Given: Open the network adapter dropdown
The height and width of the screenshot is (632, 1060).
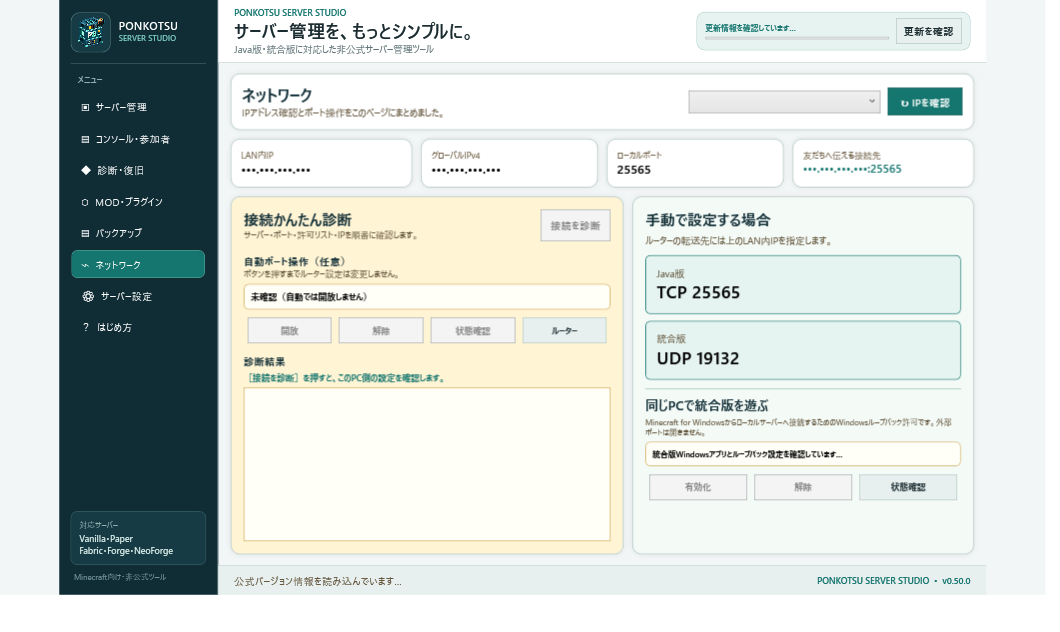Looking at the screenshot, I should coord(784,101).
